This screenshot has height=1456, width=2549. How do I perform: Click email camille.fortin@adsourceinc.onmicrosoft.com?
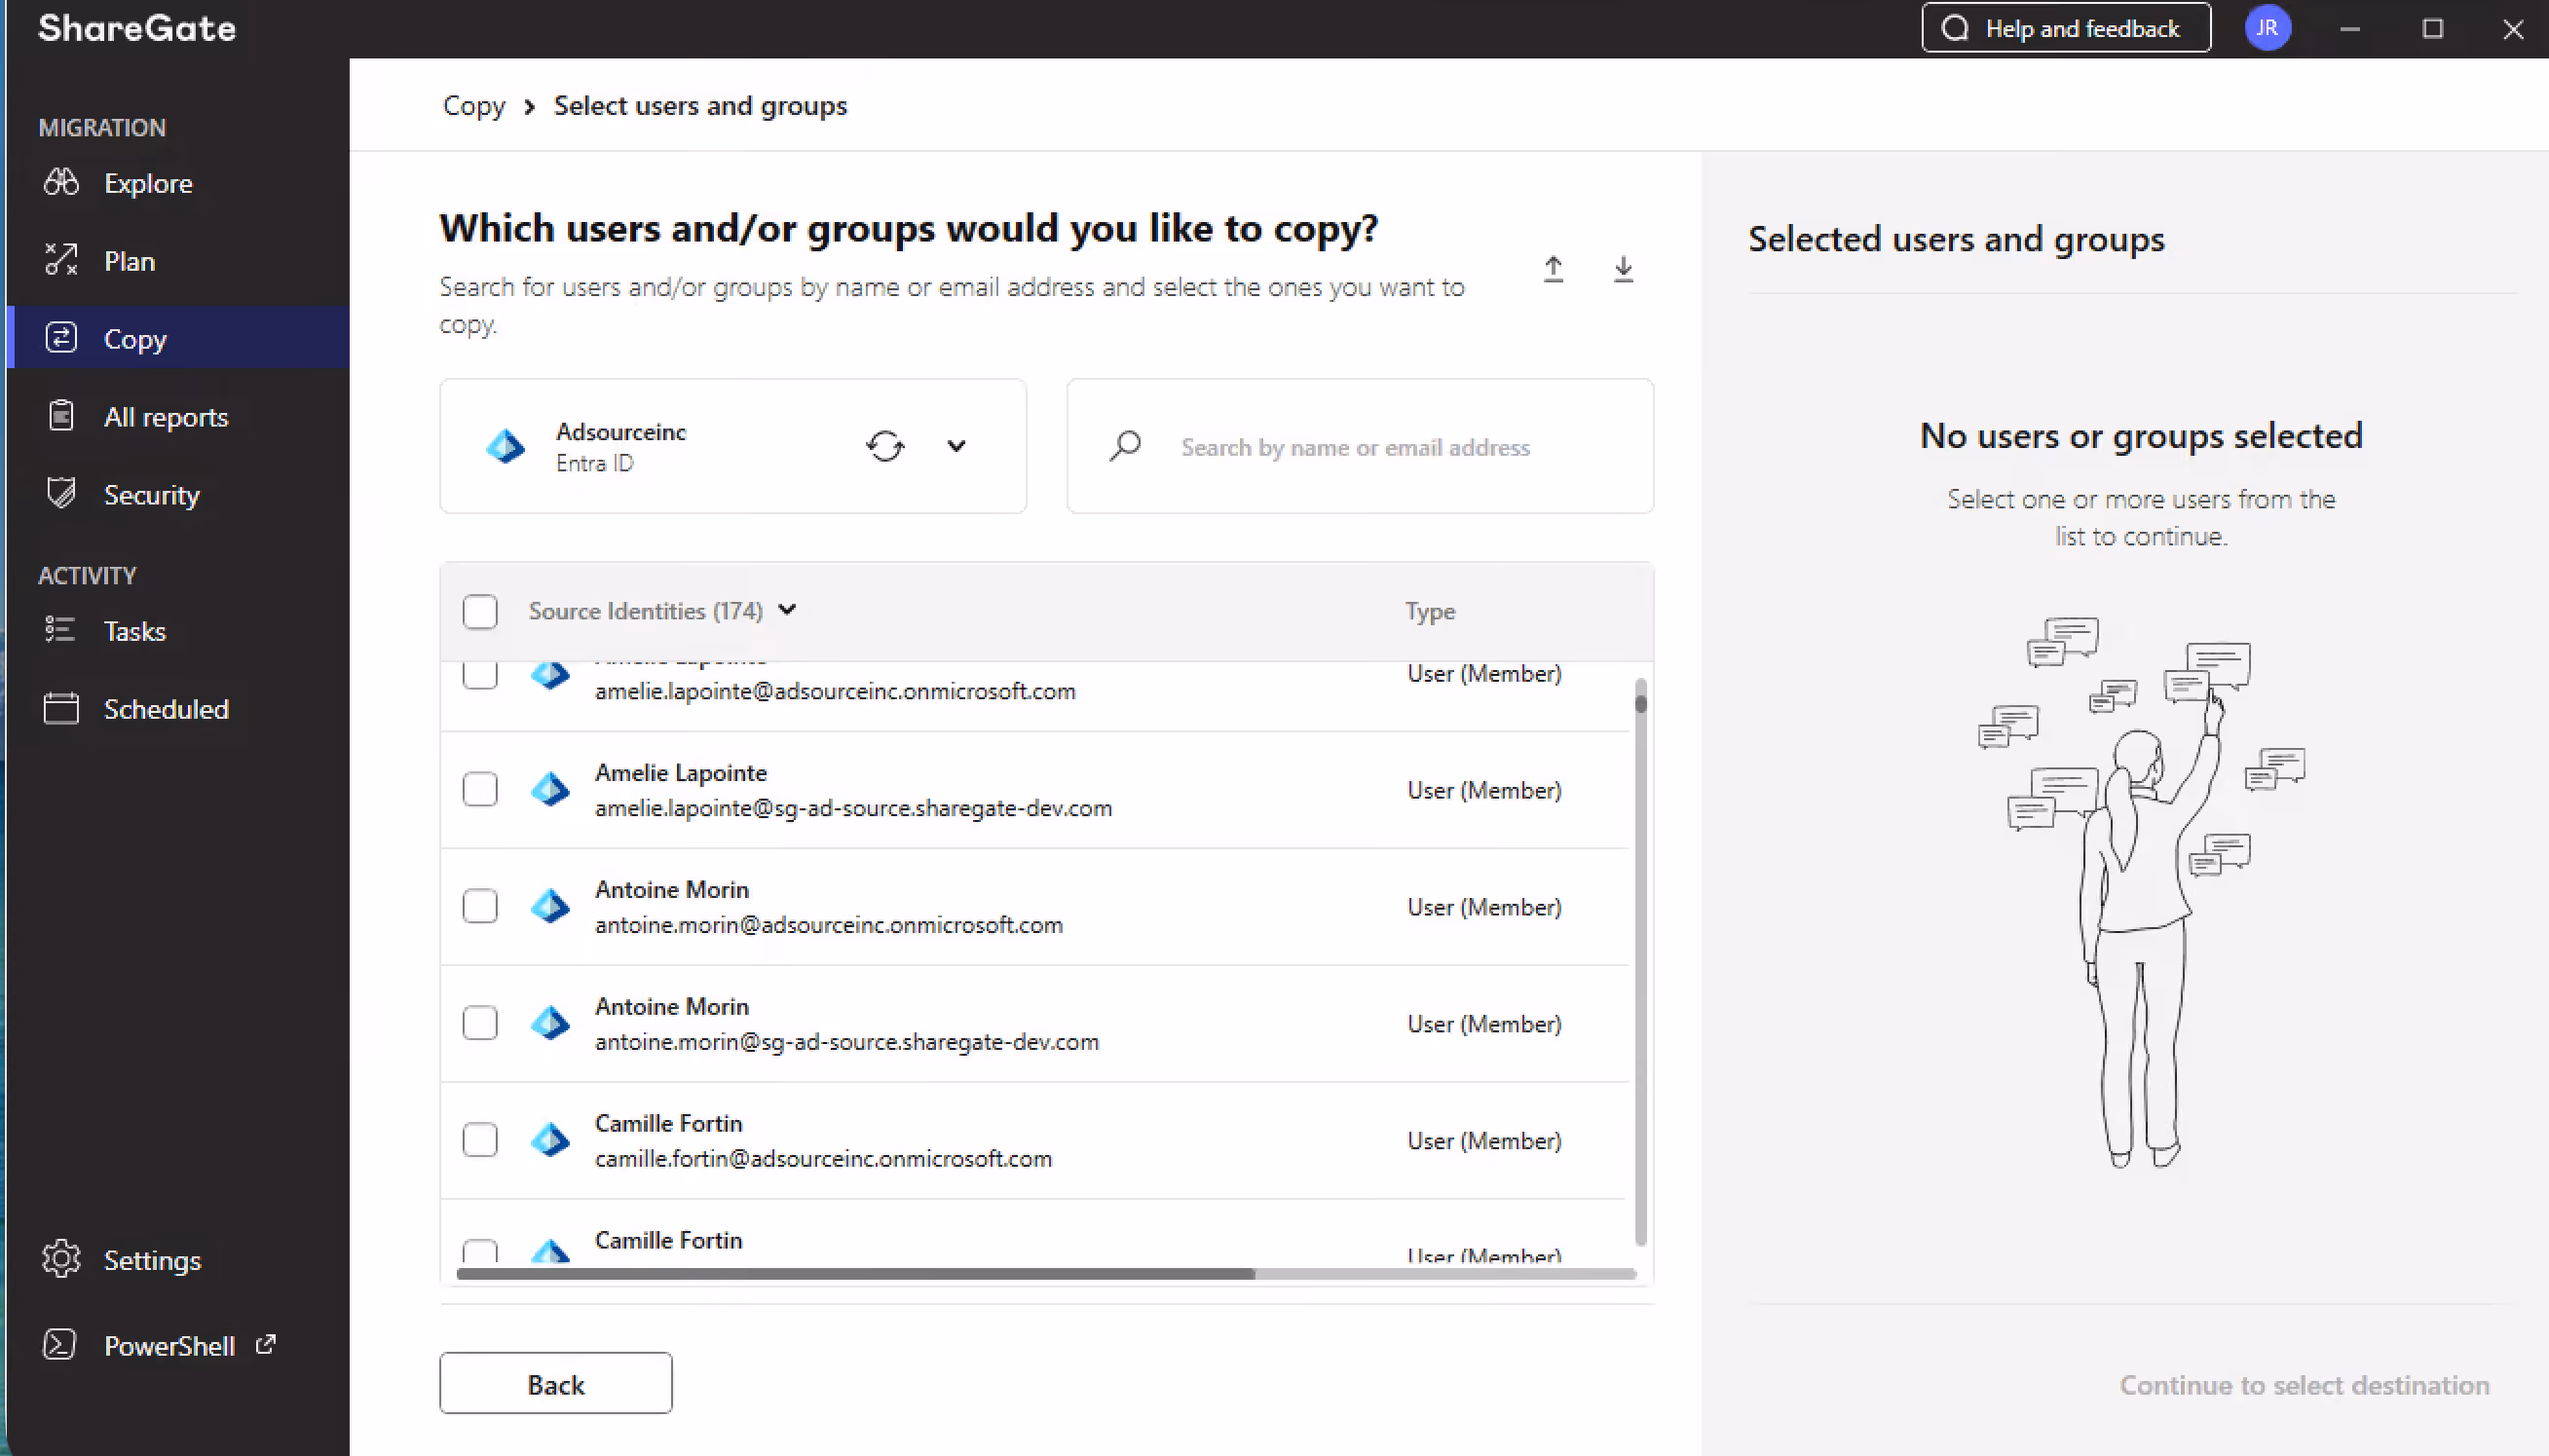click(824, 1159)
